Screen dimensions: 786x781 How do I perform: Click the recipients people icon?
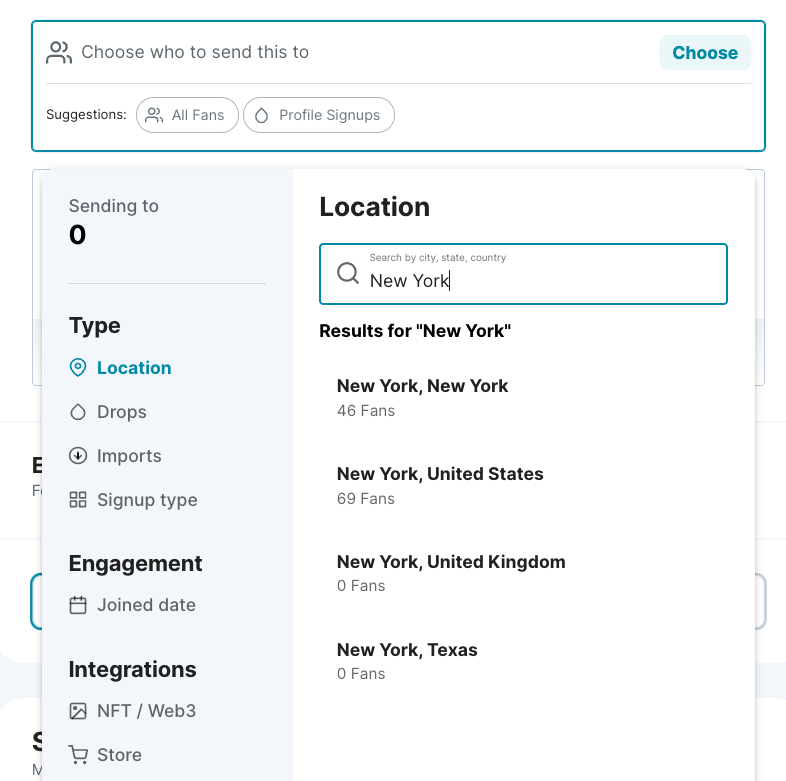pos(60,53)
